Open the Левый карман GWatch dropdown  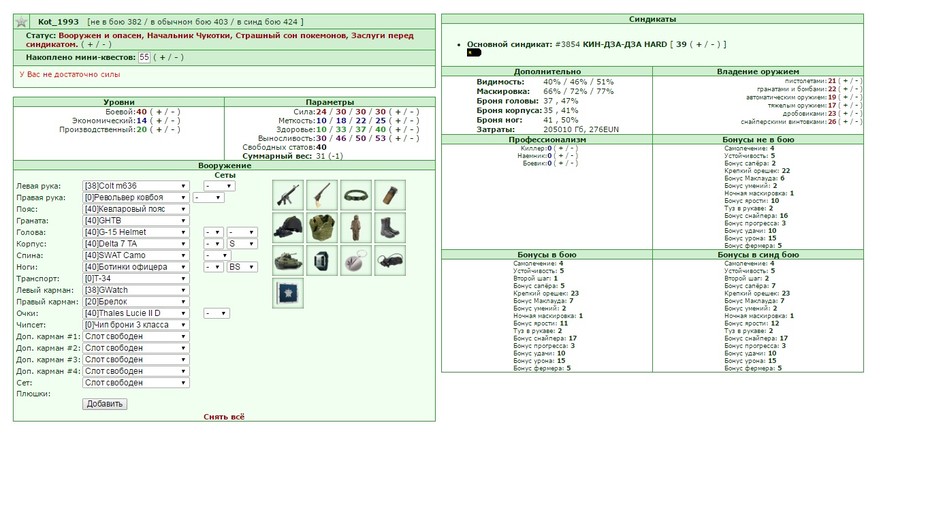pos(136,290)
